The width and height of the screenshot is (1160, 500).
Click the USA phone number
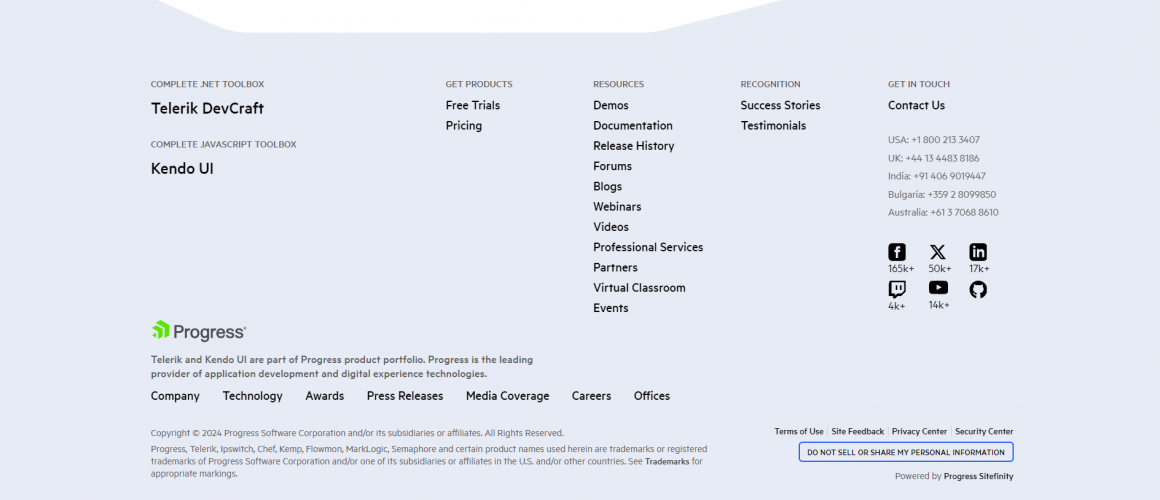pos(934,140)
